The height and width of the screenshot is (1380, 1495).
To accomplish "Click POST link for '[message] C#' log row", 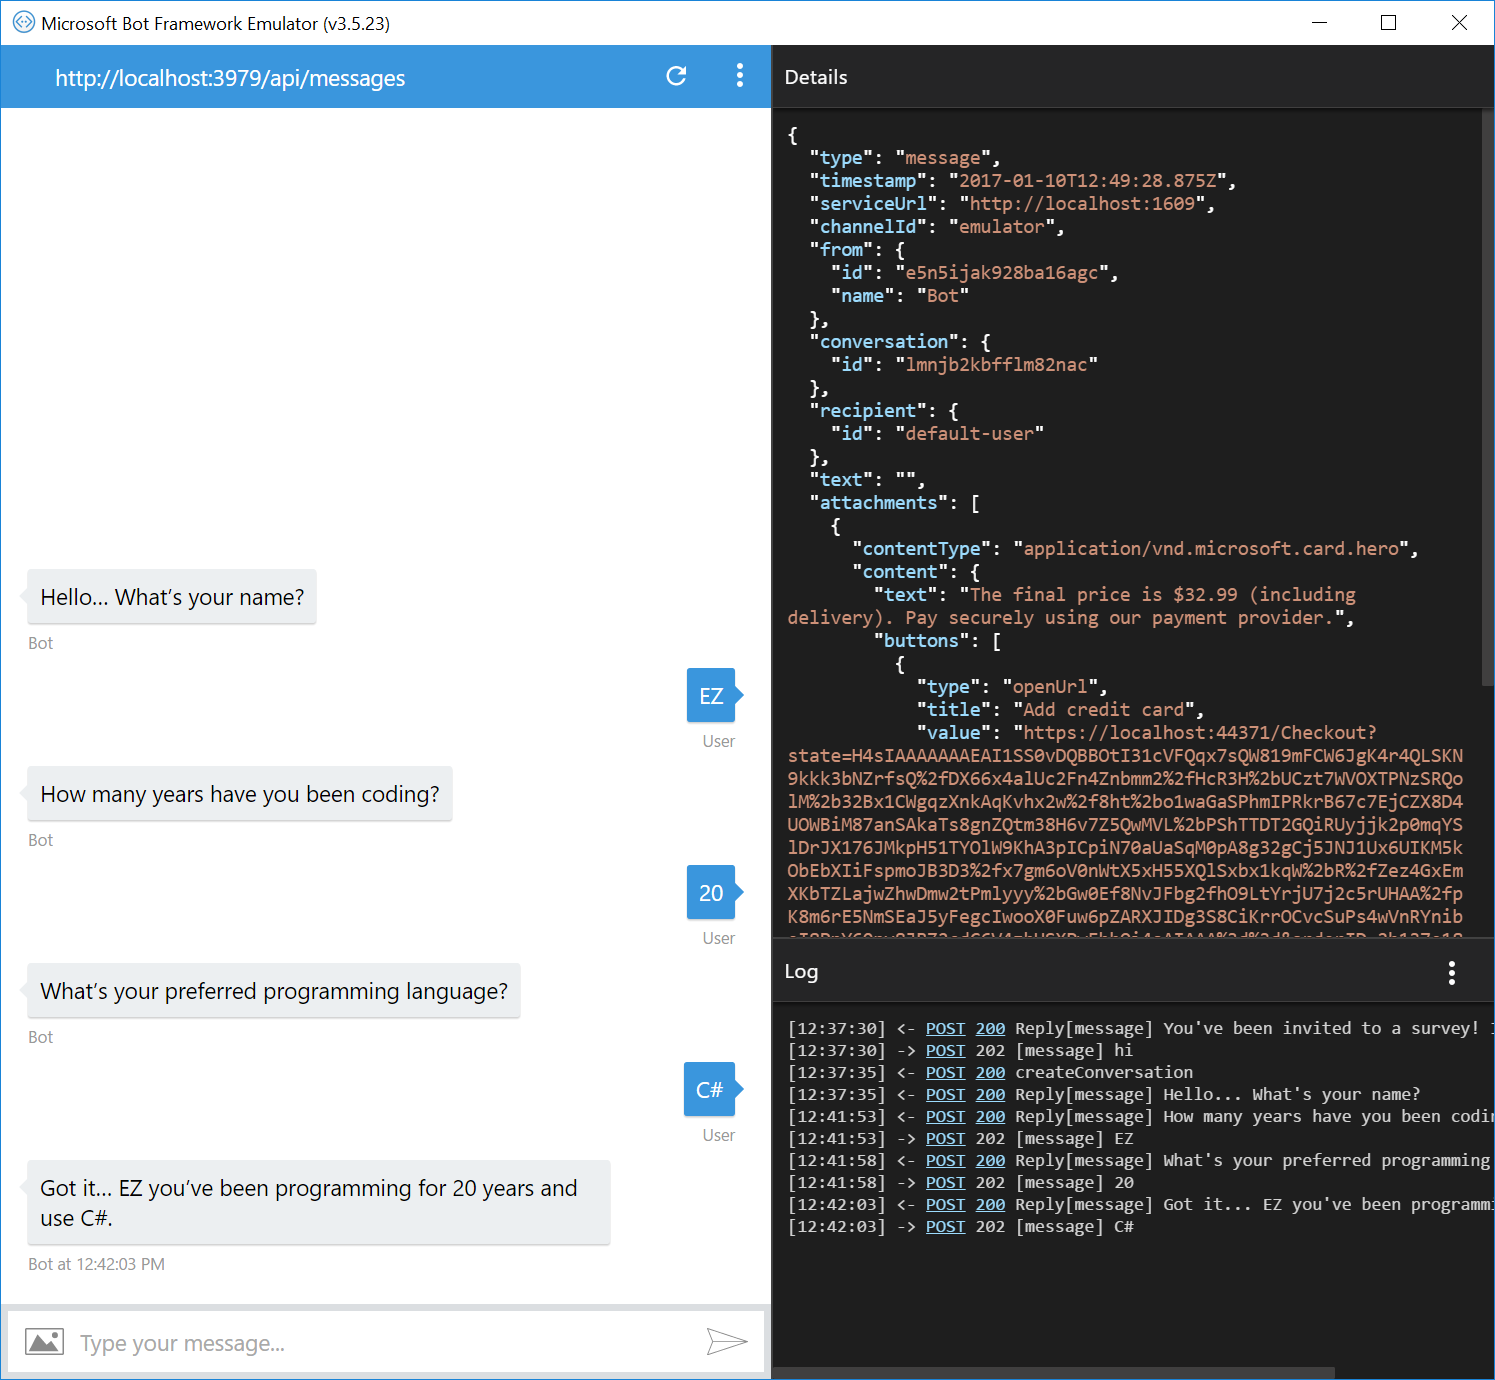I will pyautogui.click(x=945, y=1226).
